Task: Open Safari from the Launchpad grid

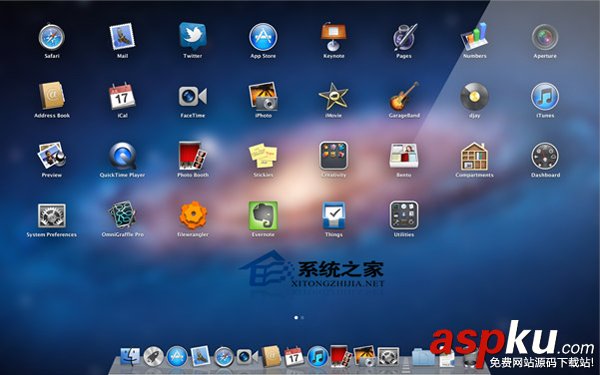Action: pos(52,37)
